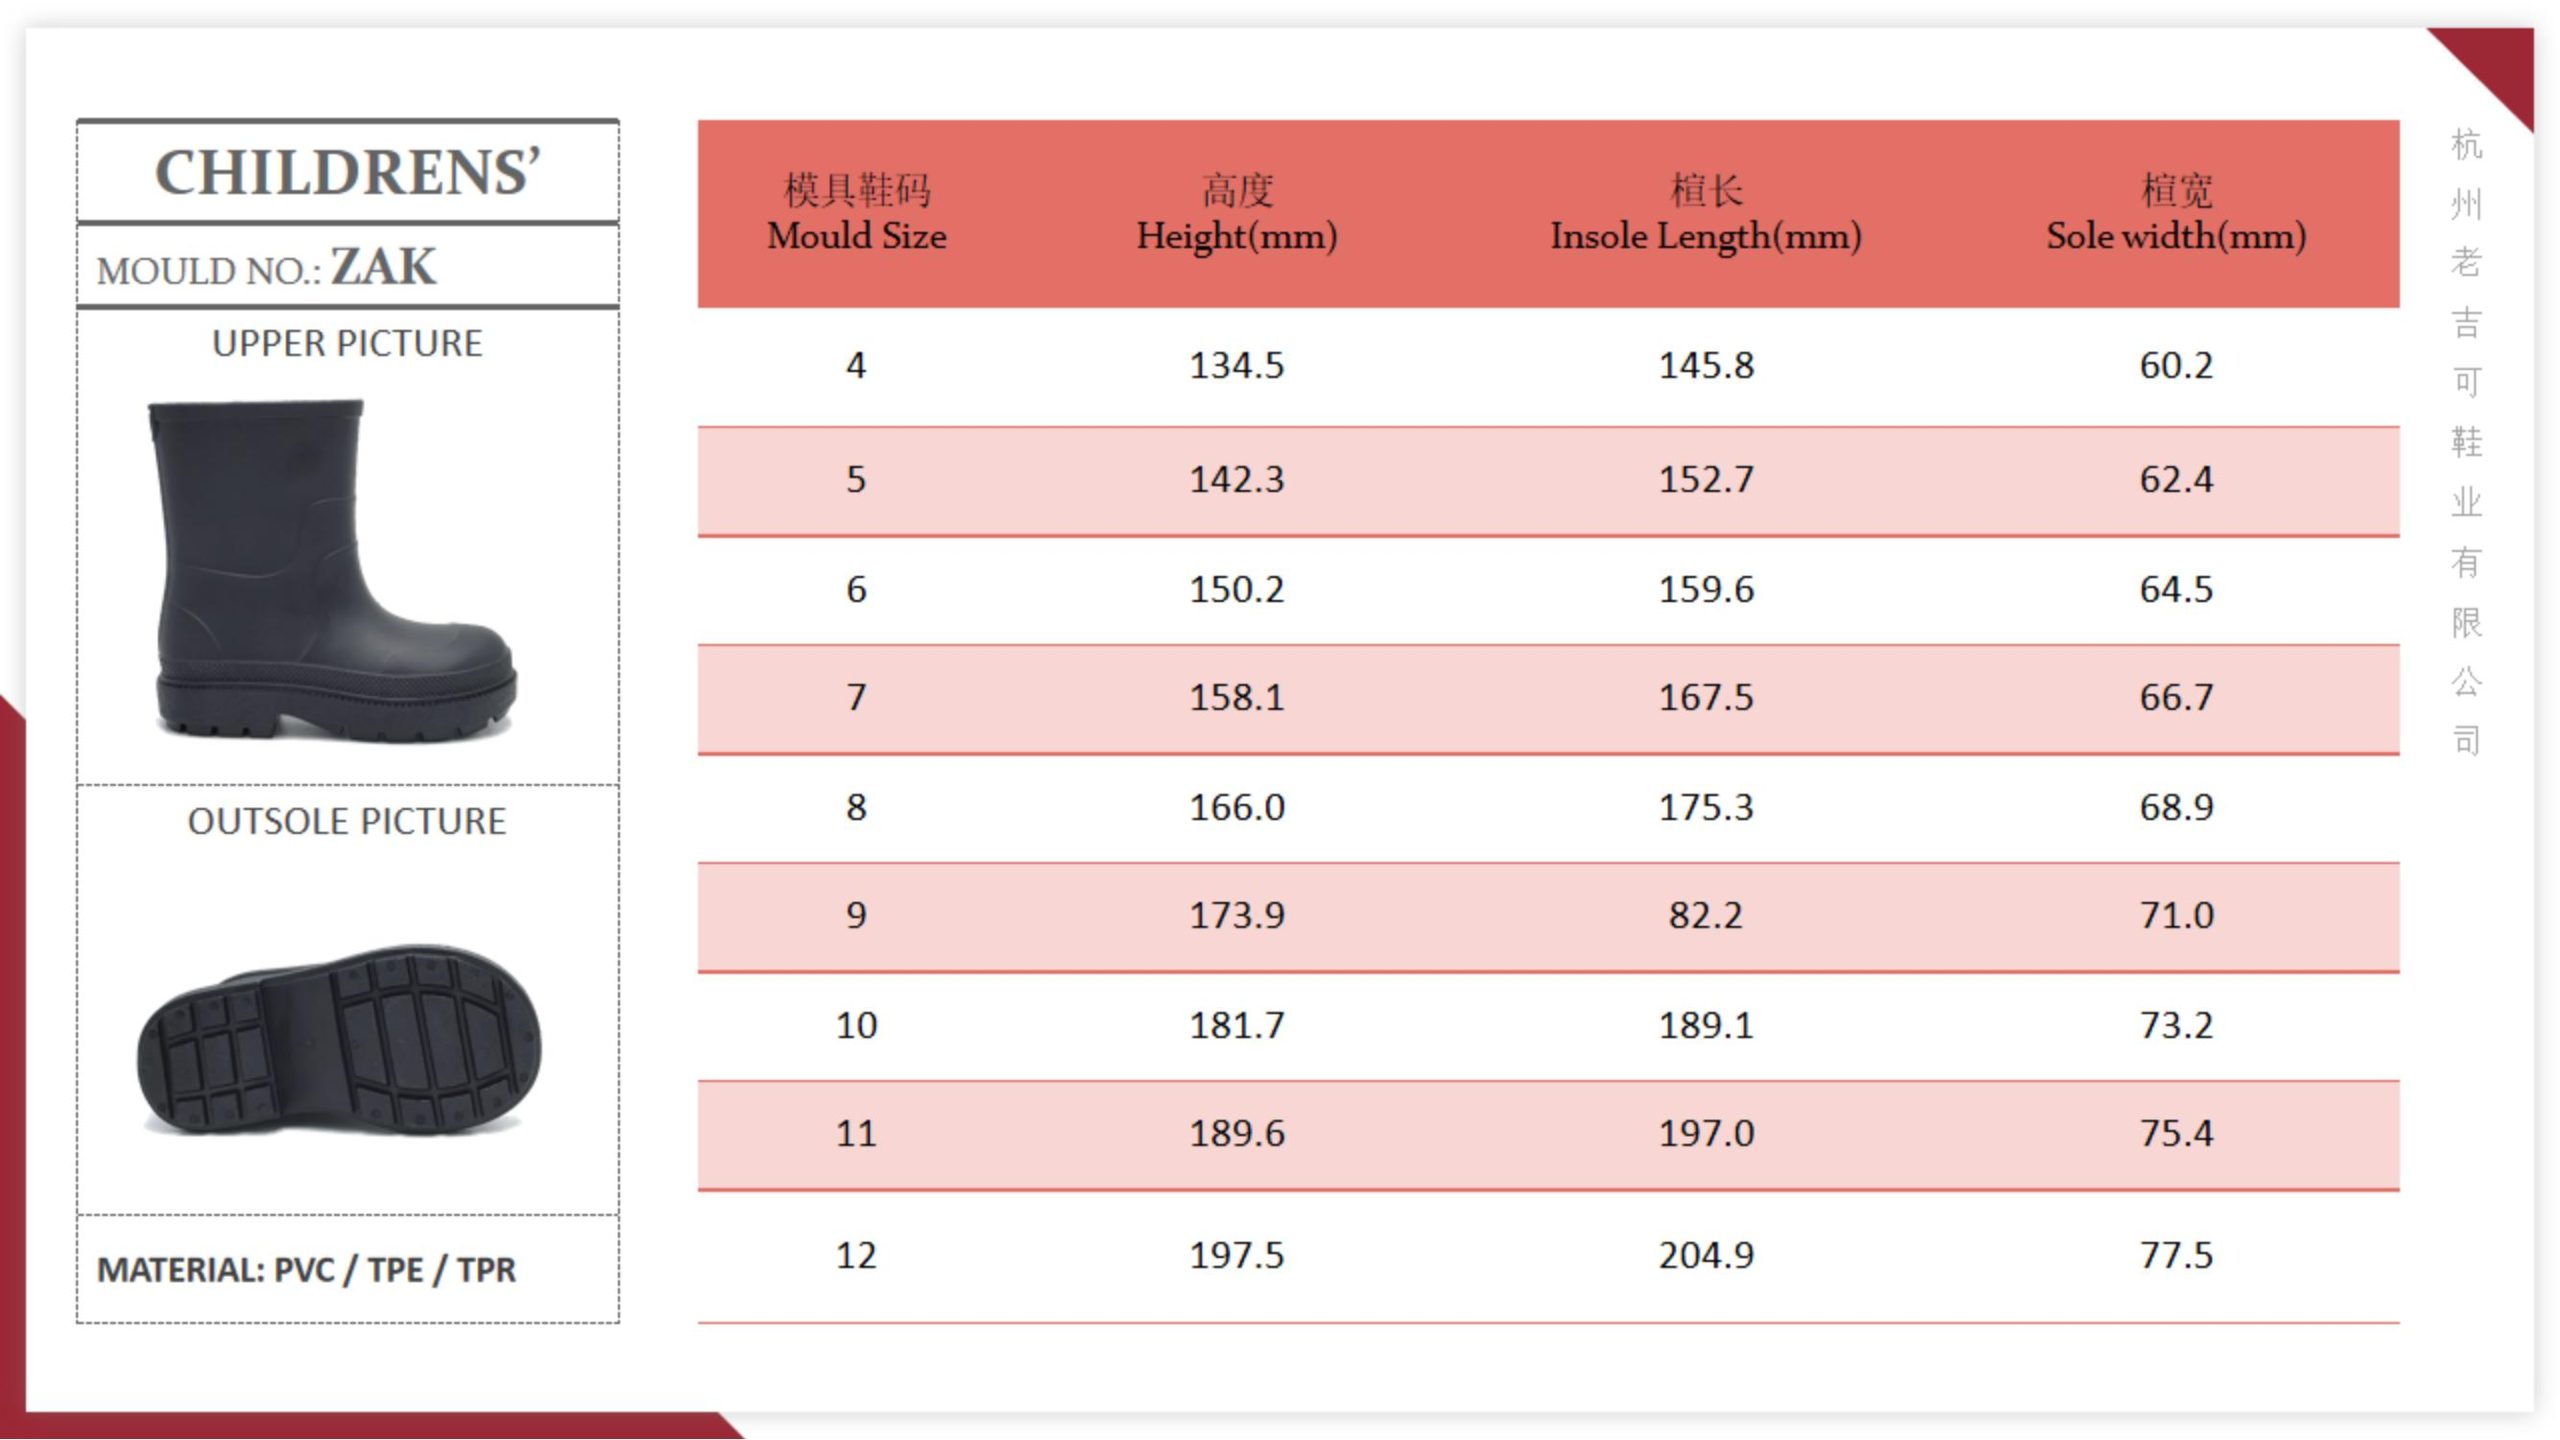Select height value 142.3
This screenshot has width=2560, height=1440.
(x=1237, y=479)
